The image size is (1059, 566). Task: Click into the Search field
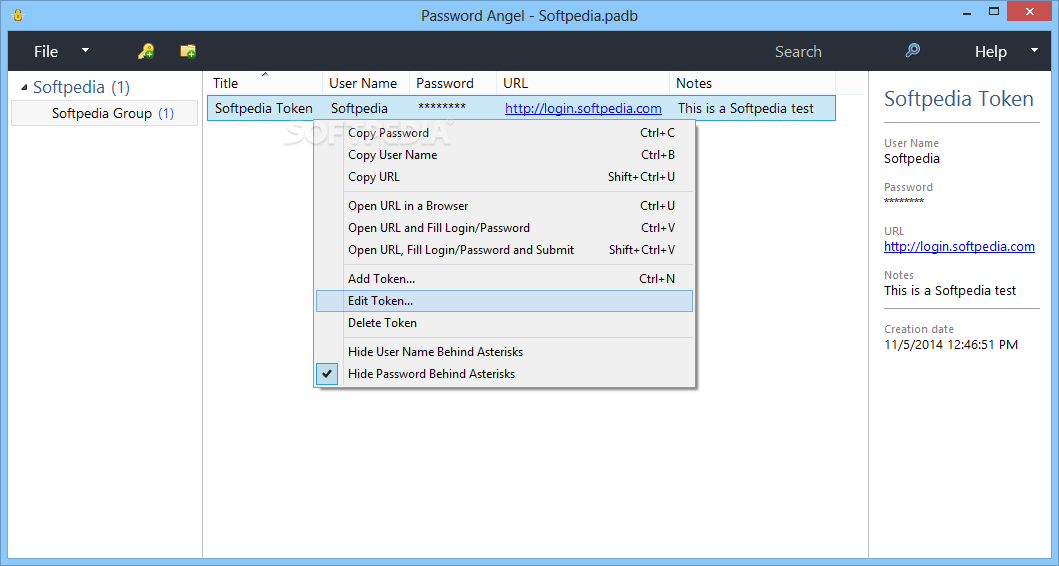click(x=798, y=51)
